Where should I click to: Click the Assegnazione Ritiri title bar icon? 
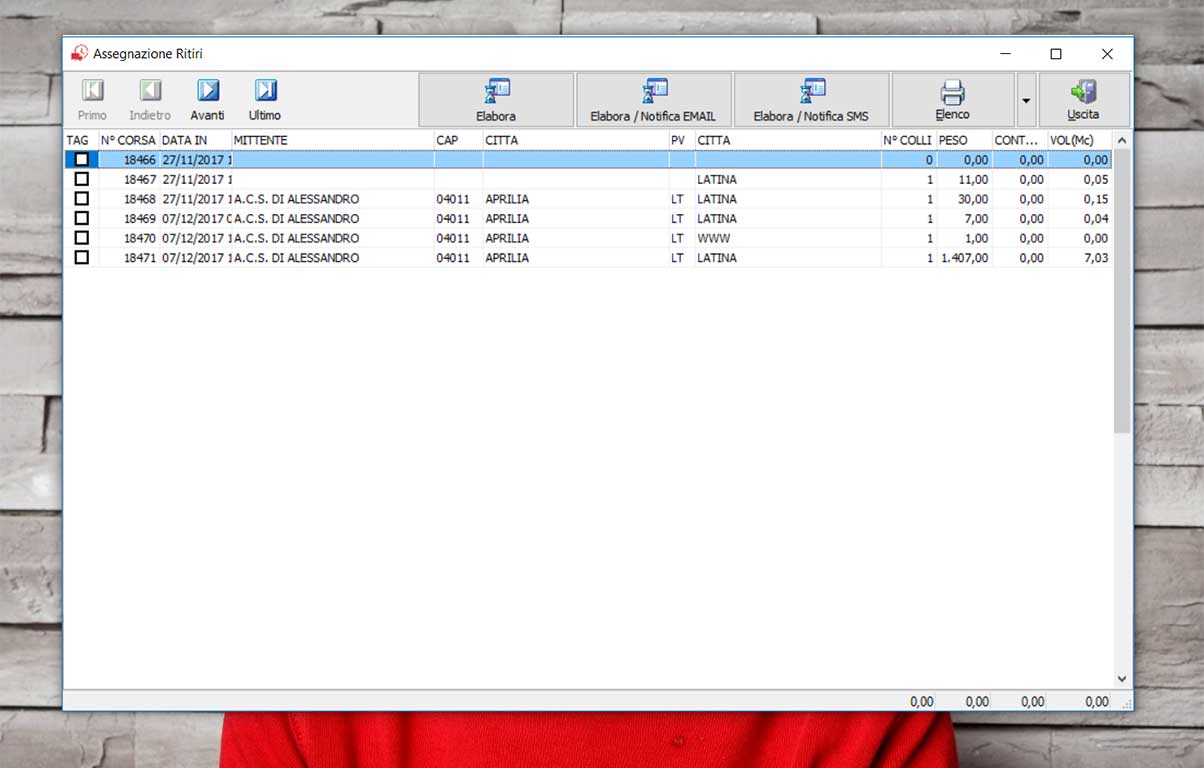coord(79,53)
